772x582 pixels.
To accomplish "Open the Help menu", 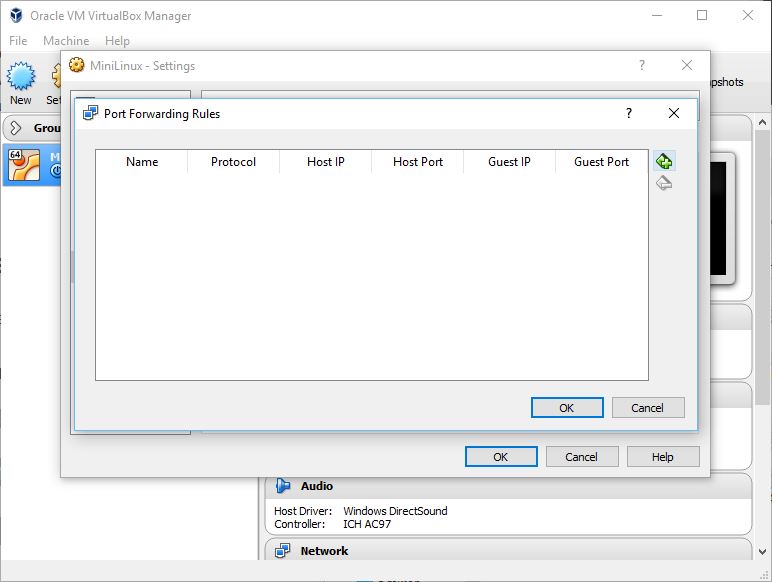I will pyautogui.click(x=117, y=41).
